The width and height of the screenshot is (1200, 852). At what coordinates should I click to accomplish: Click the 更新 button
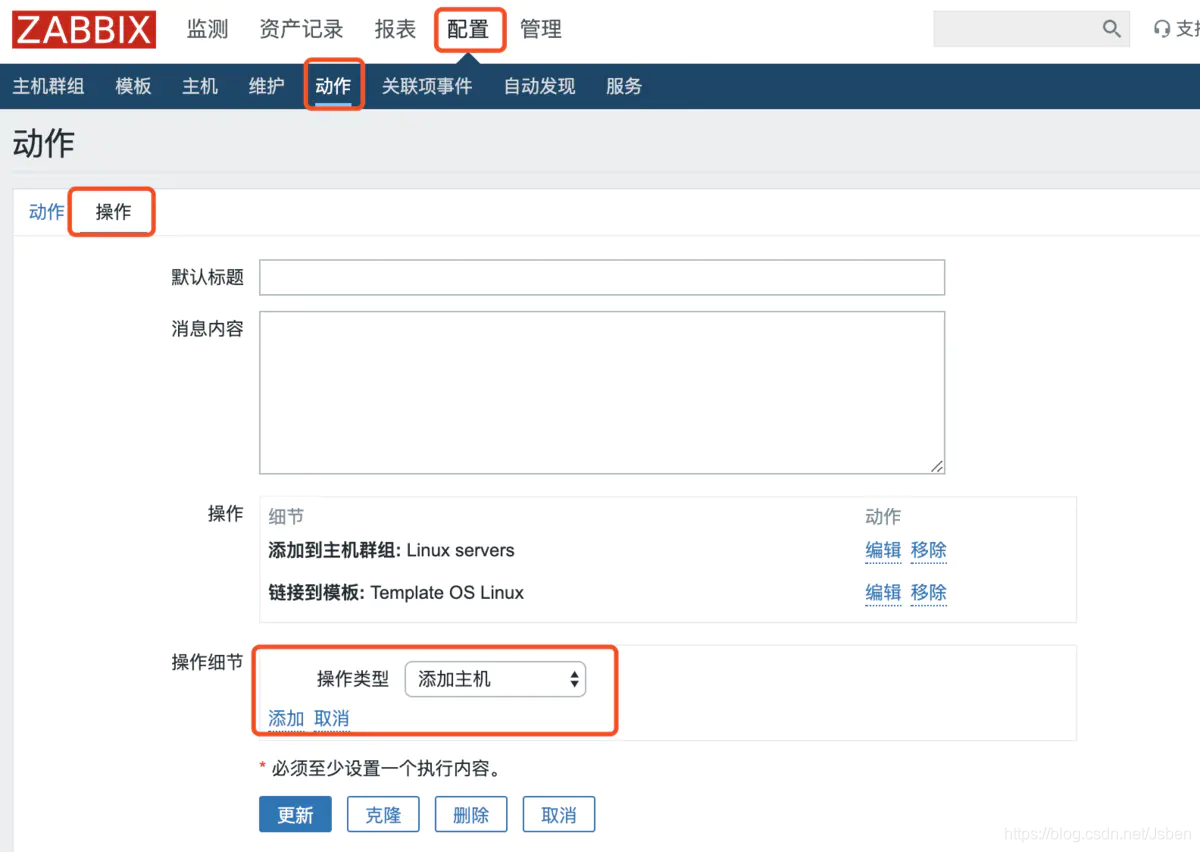(295, 815)
